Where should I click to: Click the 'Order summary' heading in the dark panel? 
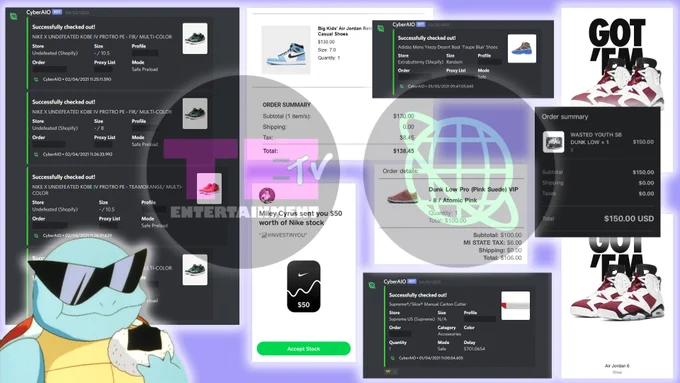[565, 117]
